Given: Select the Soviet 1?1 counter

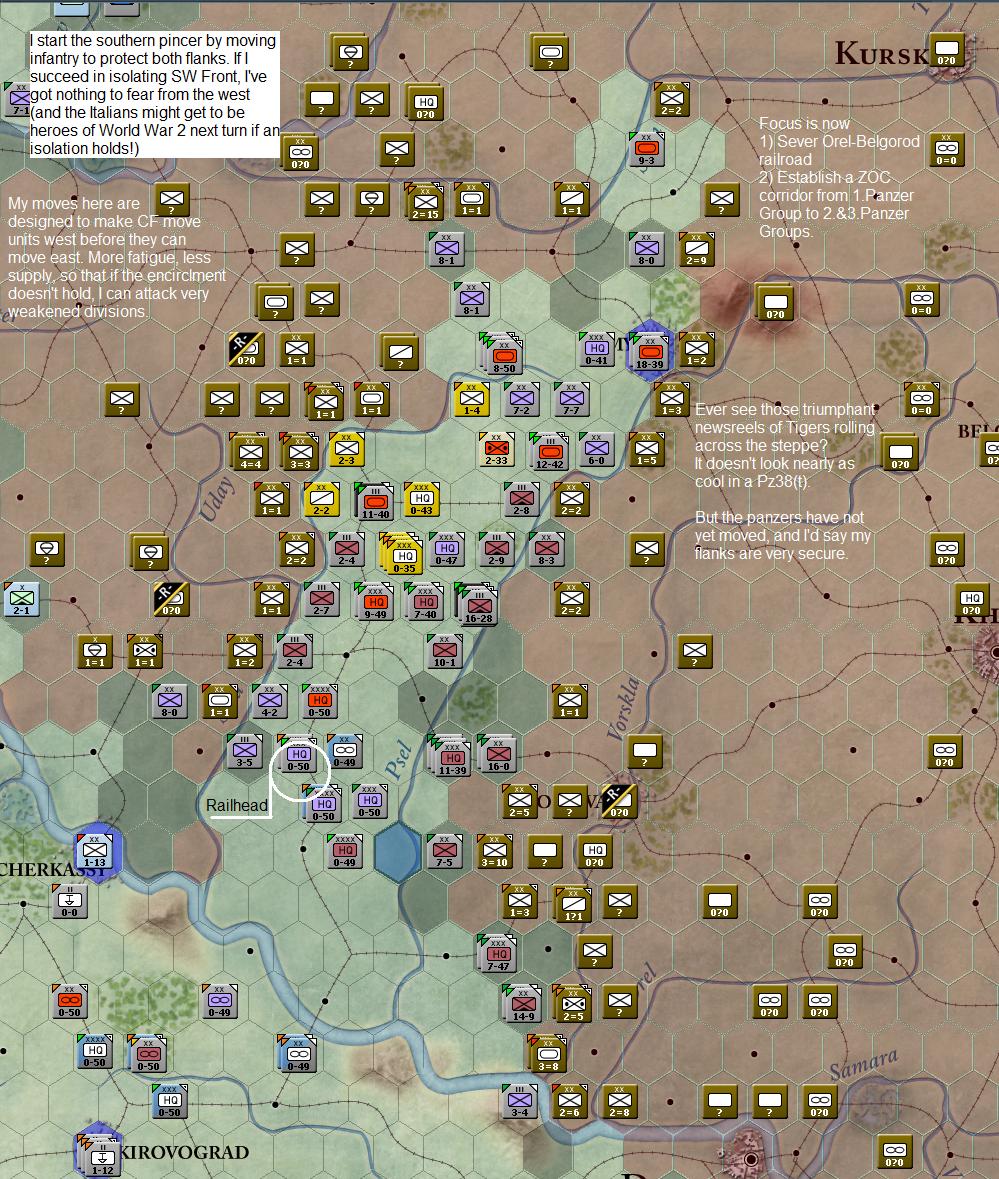Looking at the screenshot, I should click(x=573, y=904).
